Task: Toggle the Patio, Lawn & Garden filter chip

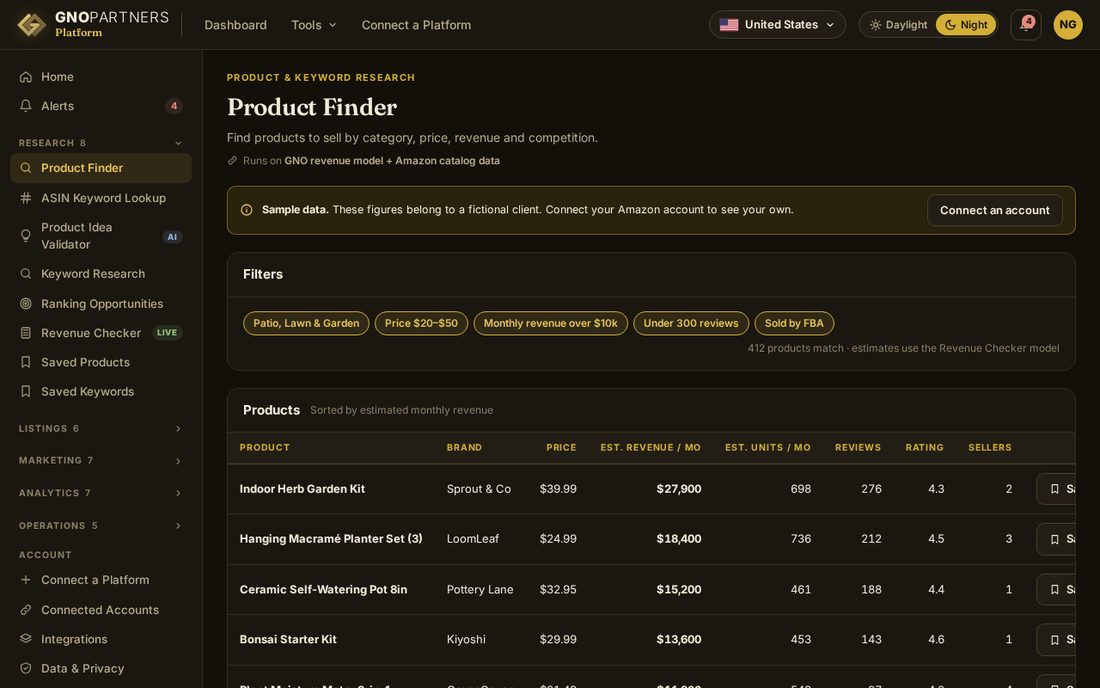Action: (x=306, y=323)
